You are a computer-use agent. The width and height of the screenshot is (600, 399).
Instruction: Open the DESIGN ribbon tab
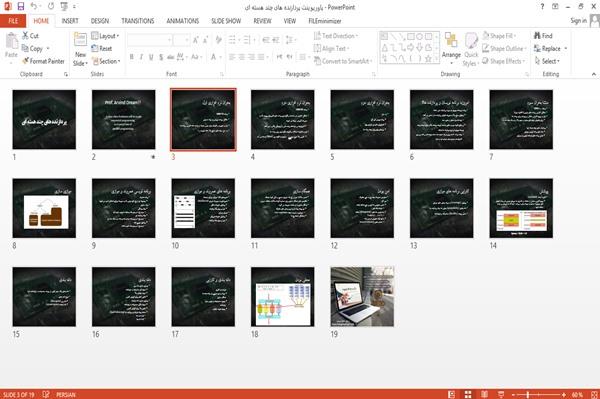100,21
